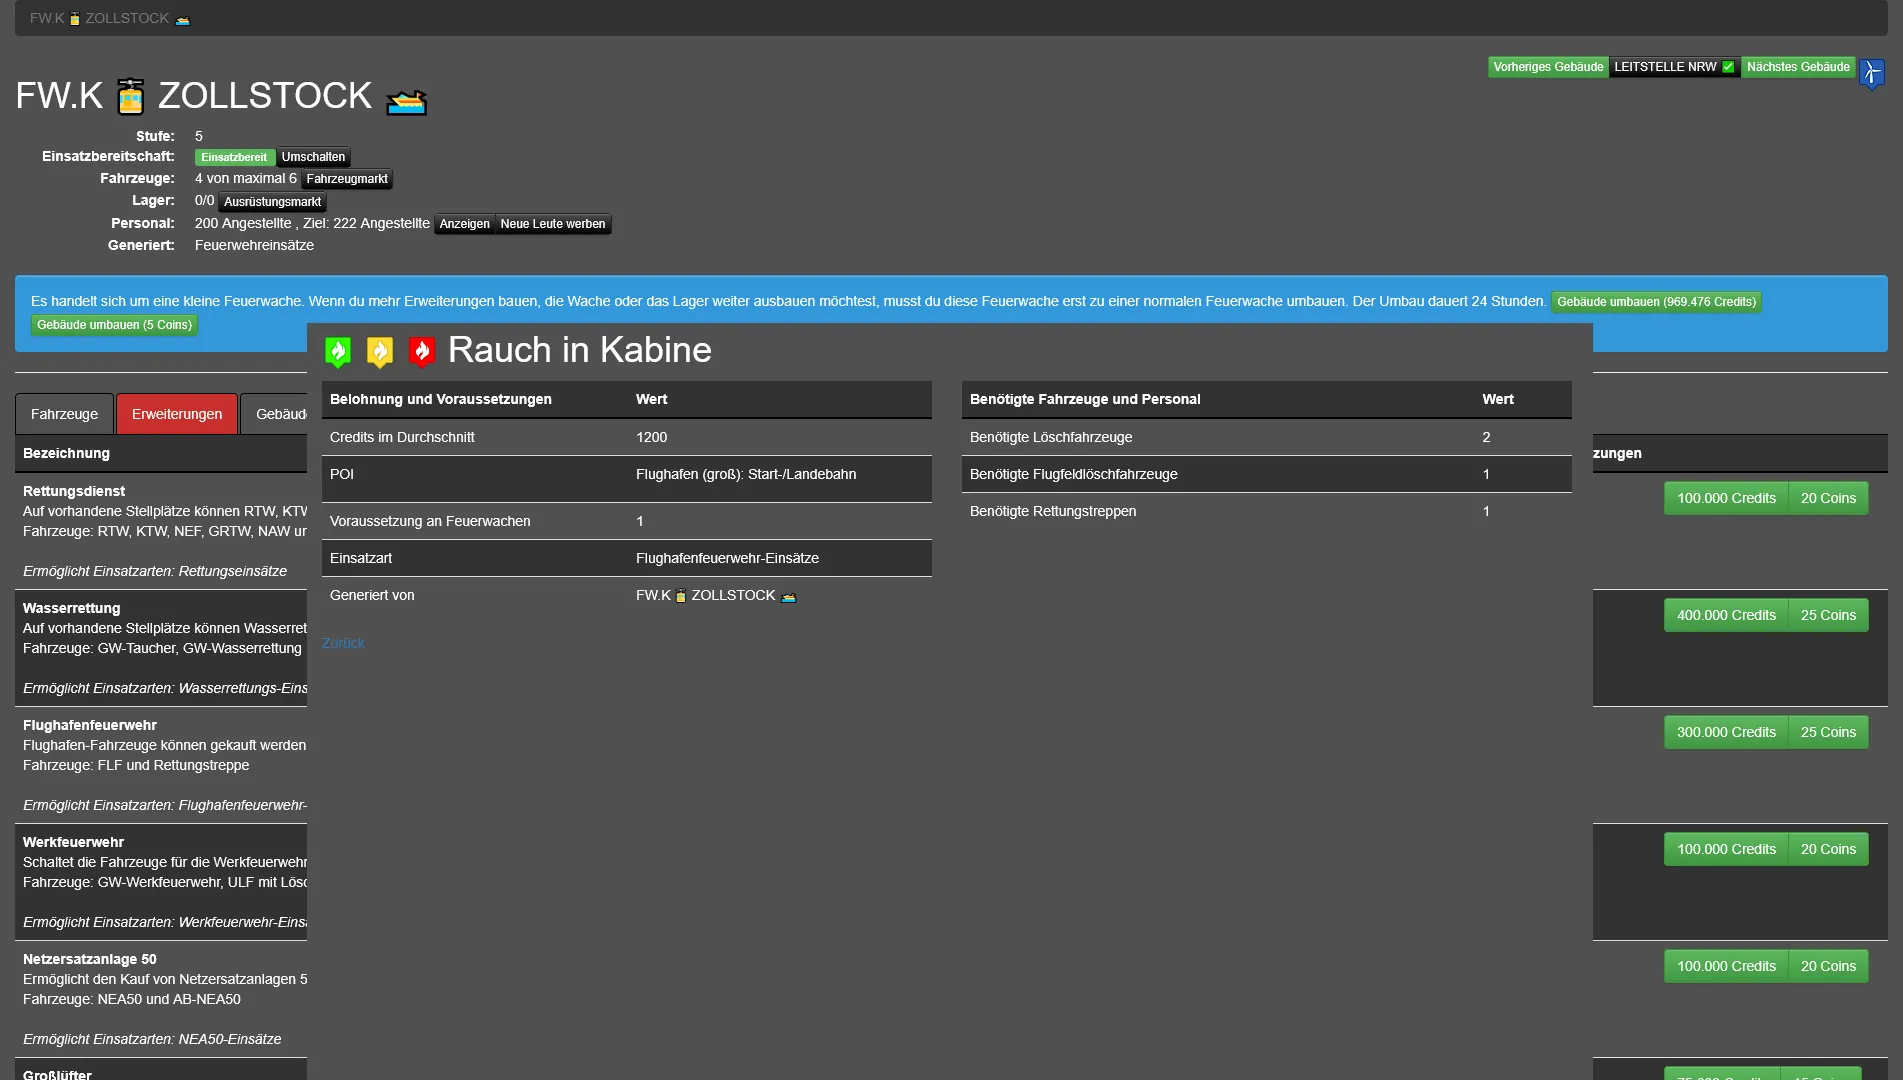Toggle the LEITSTELLE NRW green checkbox
This screenshot has width=1903, height=1080.
pos(1728,67)
